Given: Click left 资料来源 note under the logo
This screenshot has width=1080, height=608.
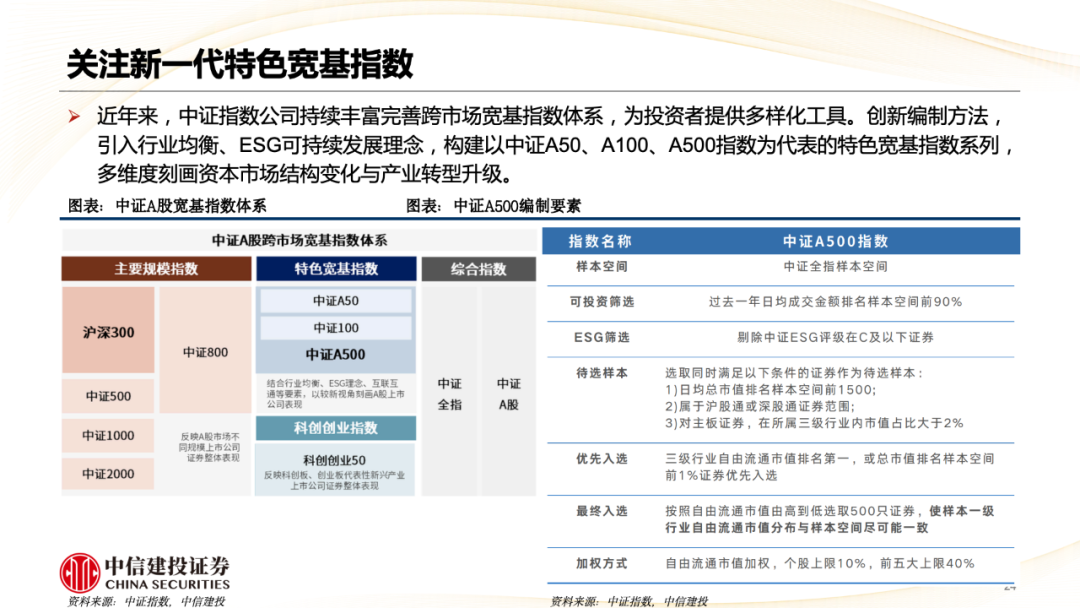Looking at the screenshot, I should [x=146, y=601].
